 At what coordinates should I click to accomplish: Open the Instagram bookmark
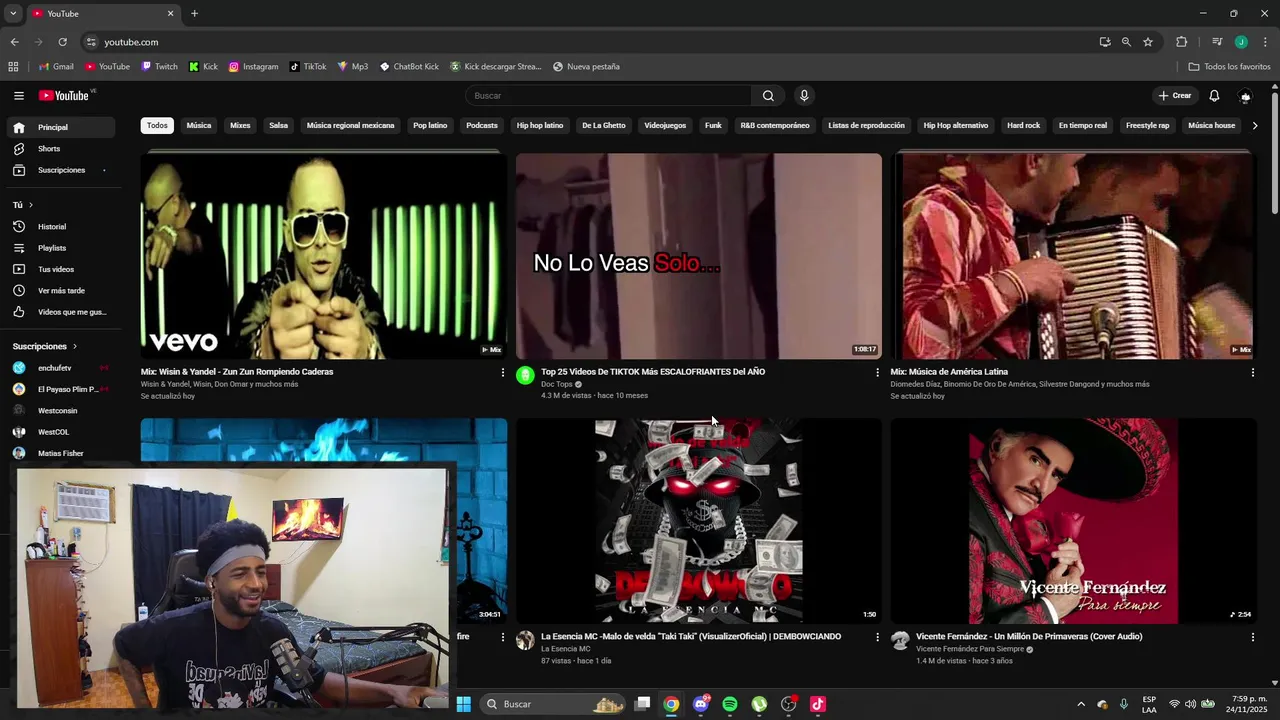tap(253, 67)
